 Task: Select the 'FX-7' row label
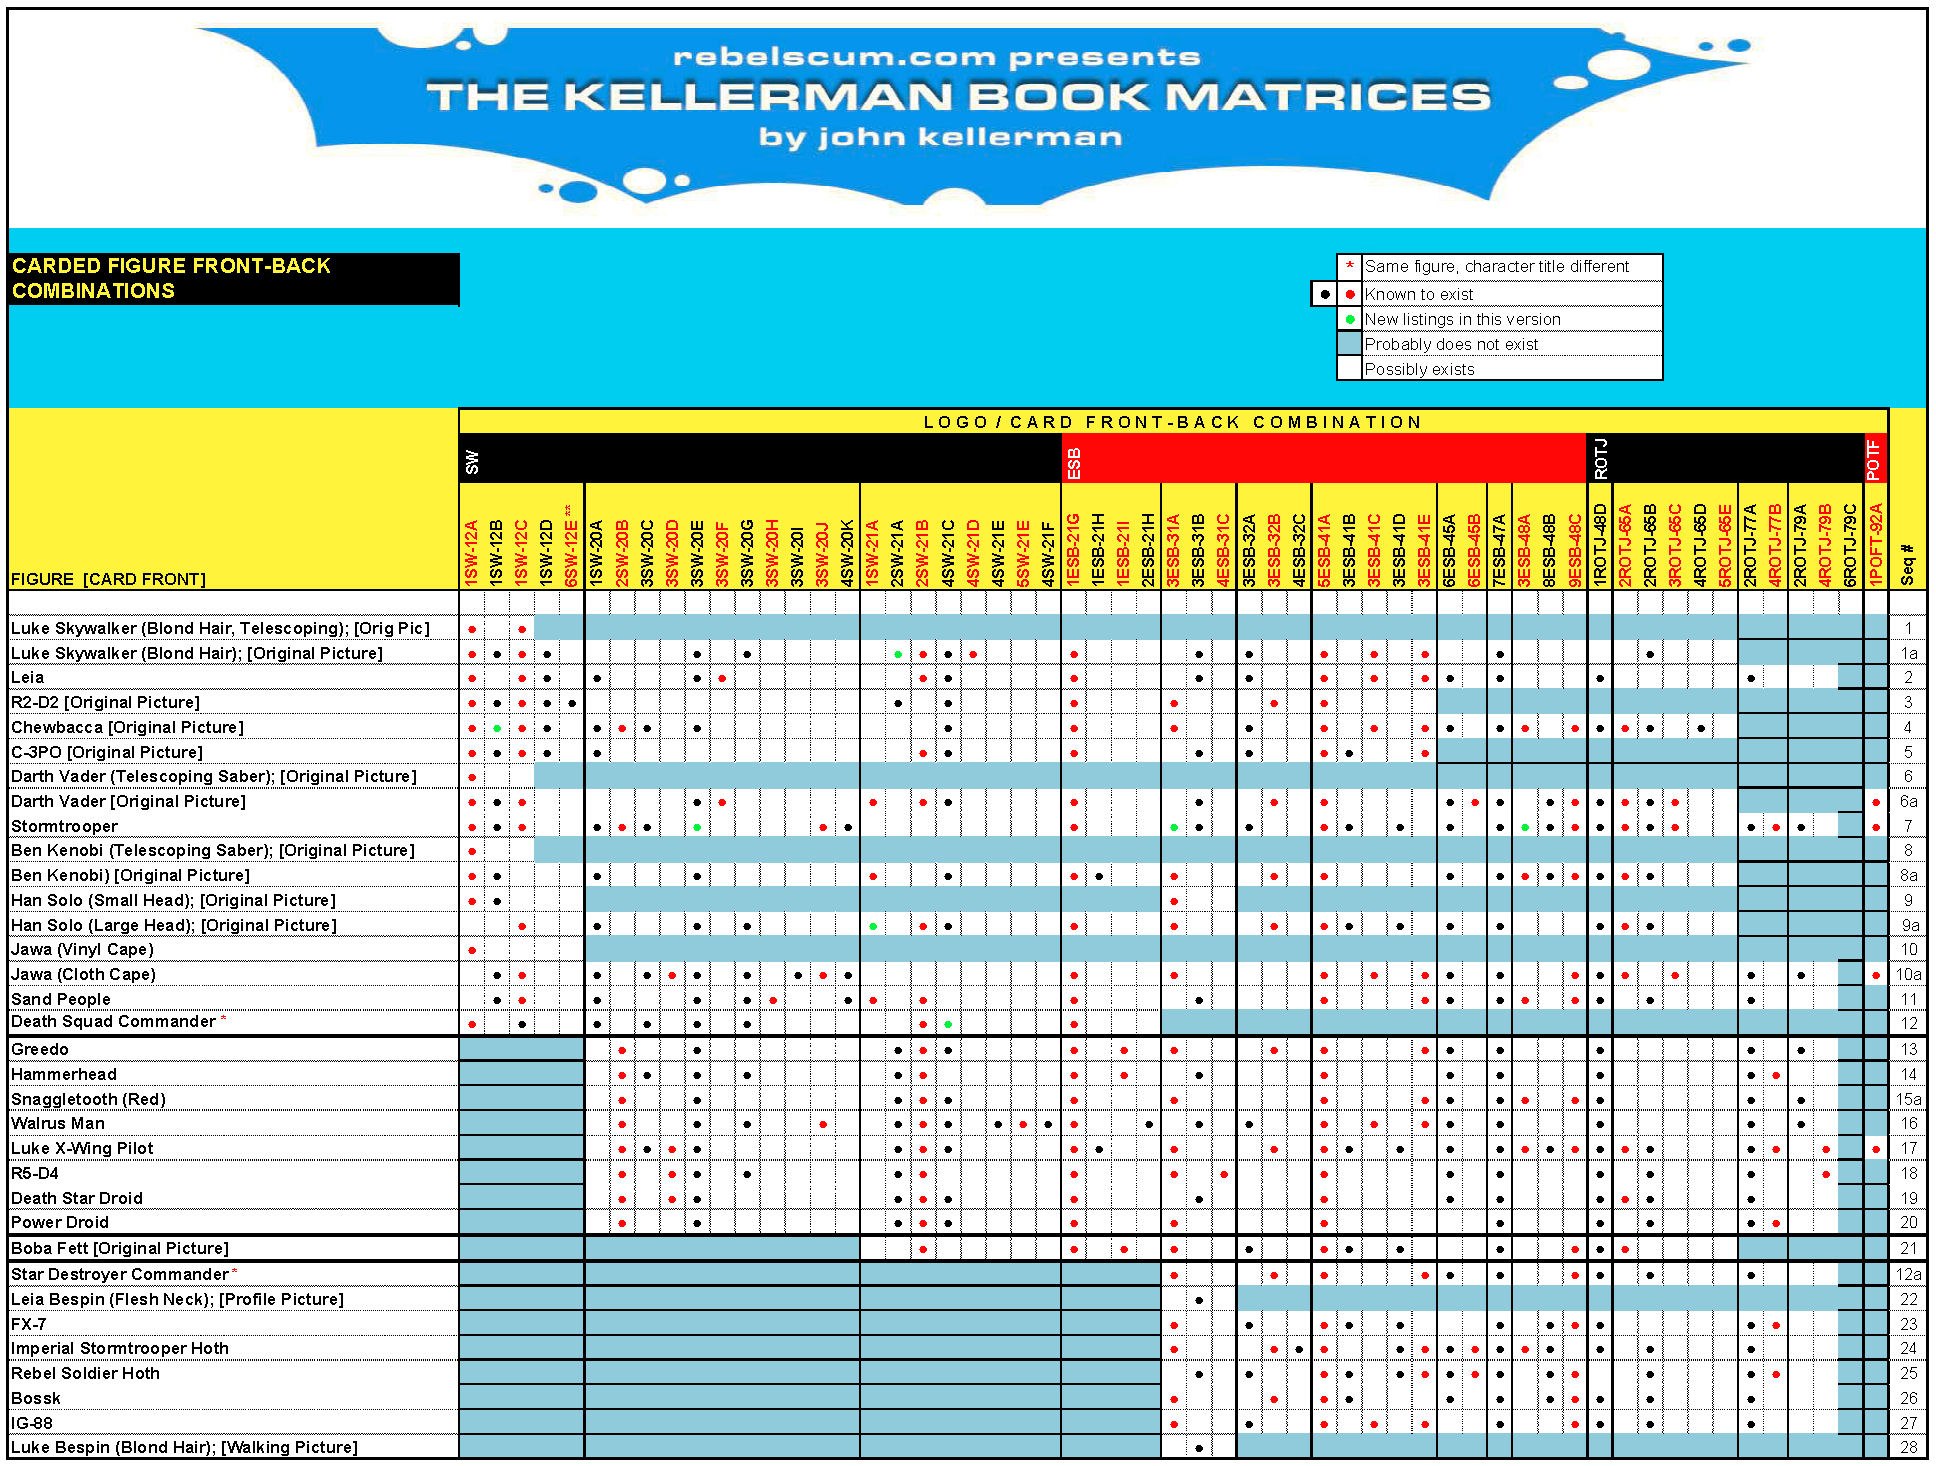[x=29, y=1324]
